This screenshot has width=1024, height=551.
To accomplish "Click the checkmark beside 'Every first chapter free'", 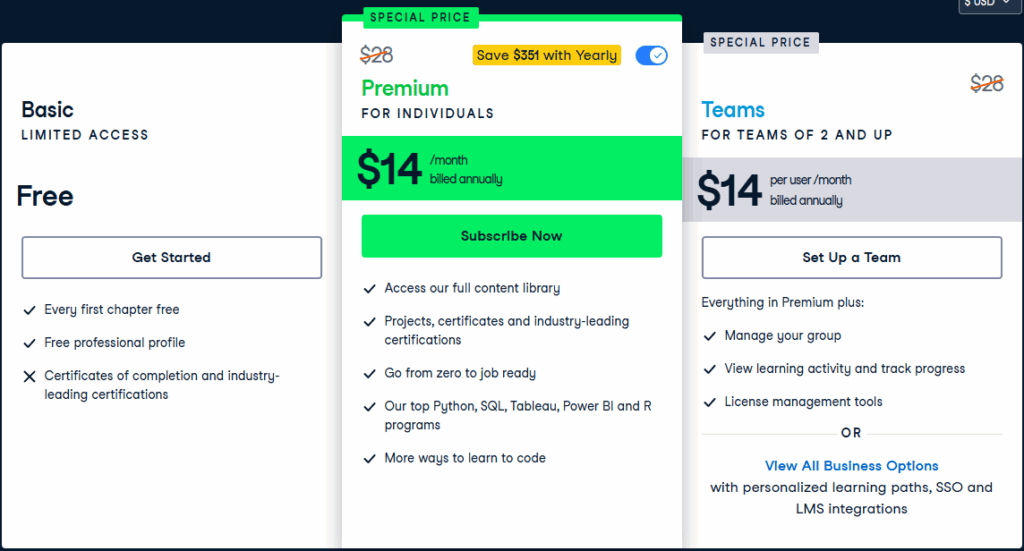I will (29, 310).
